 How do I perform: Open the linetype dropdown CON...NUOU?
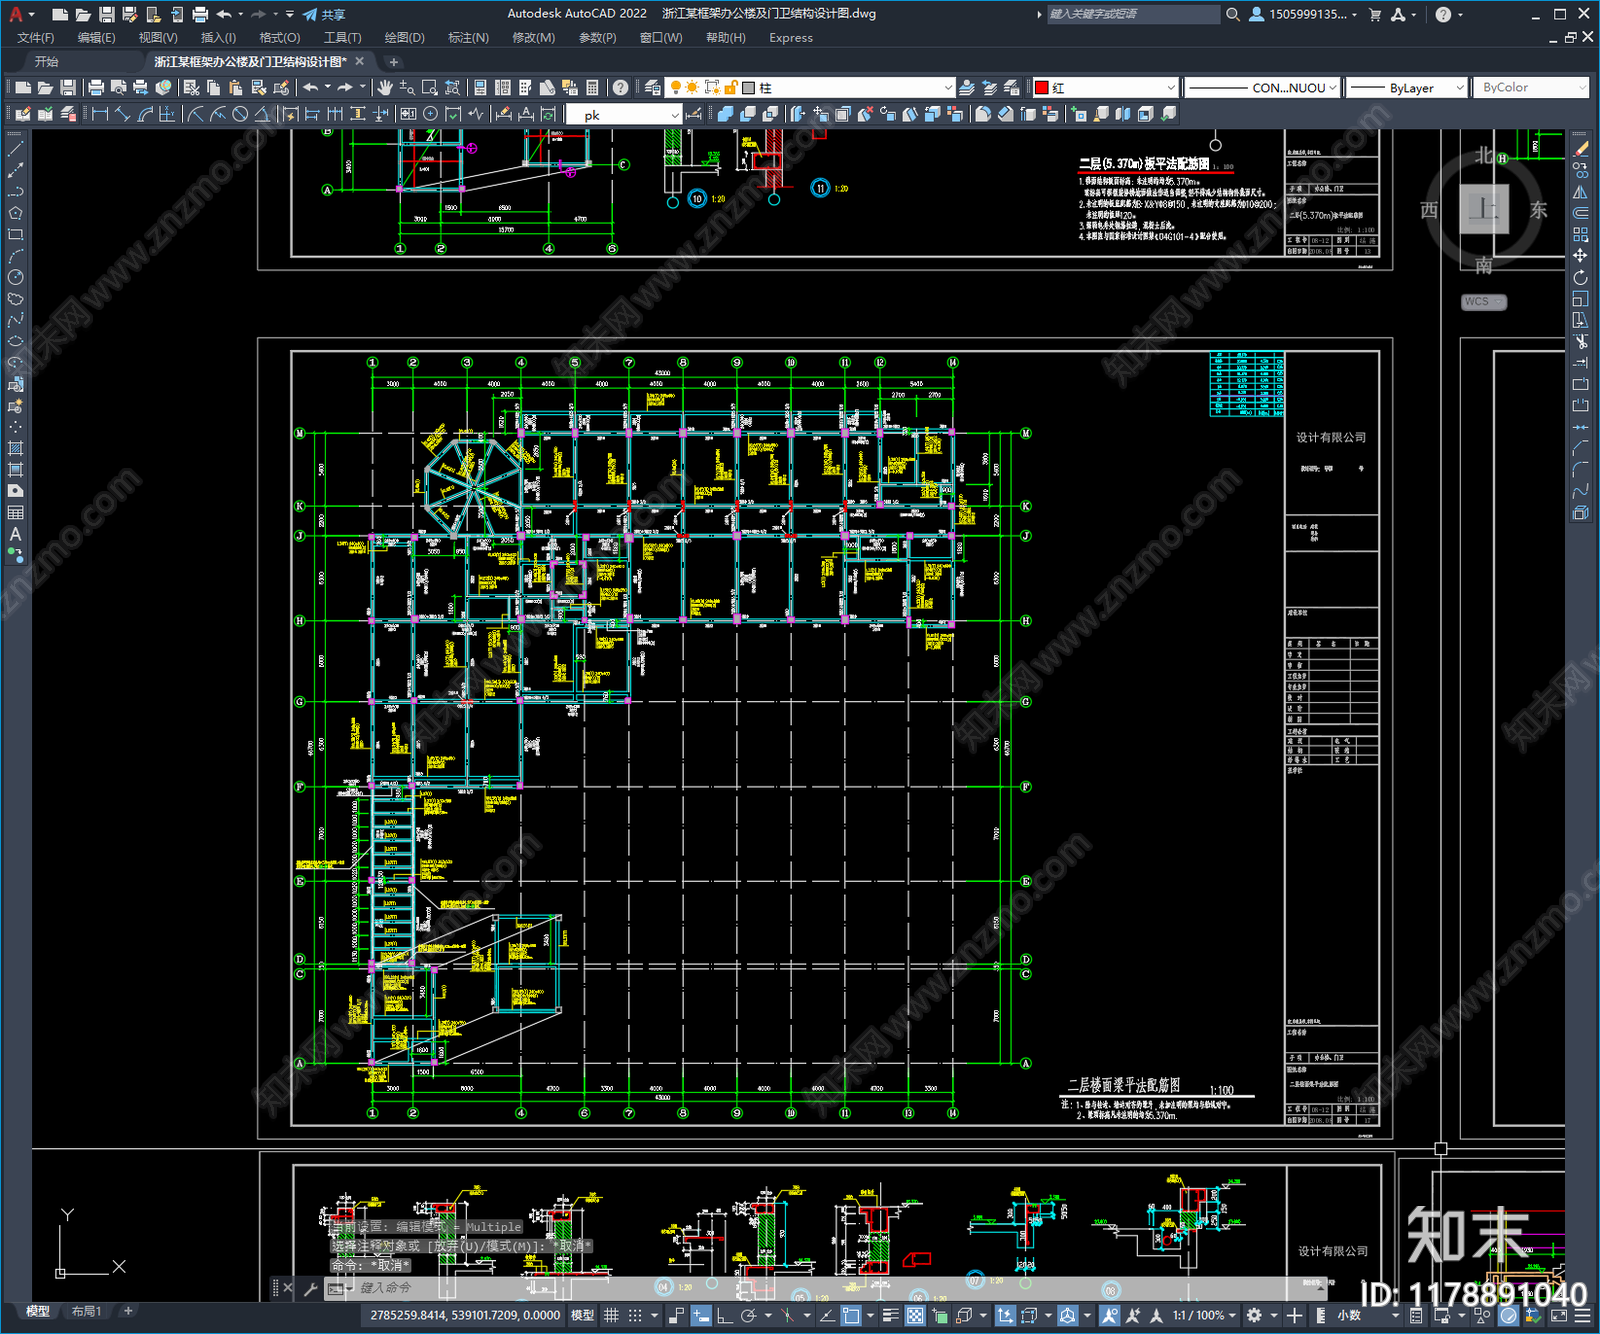pyautogui.click(x=1262, y=88)
